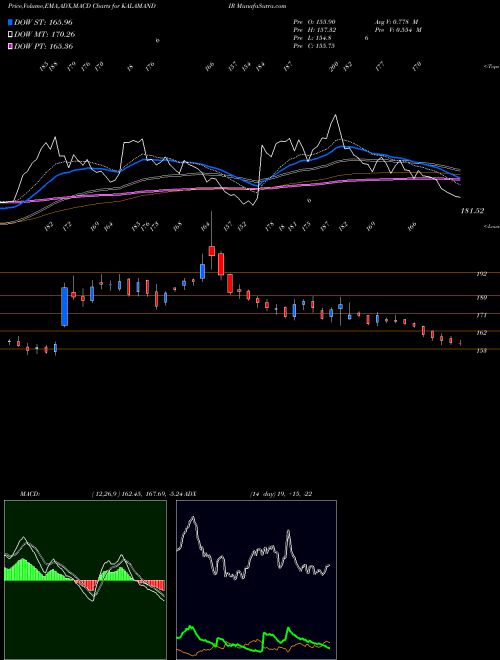The height and width of the screenshot is (660, 500).
Task: Click the 189 price level label
Action: point(481,298)
